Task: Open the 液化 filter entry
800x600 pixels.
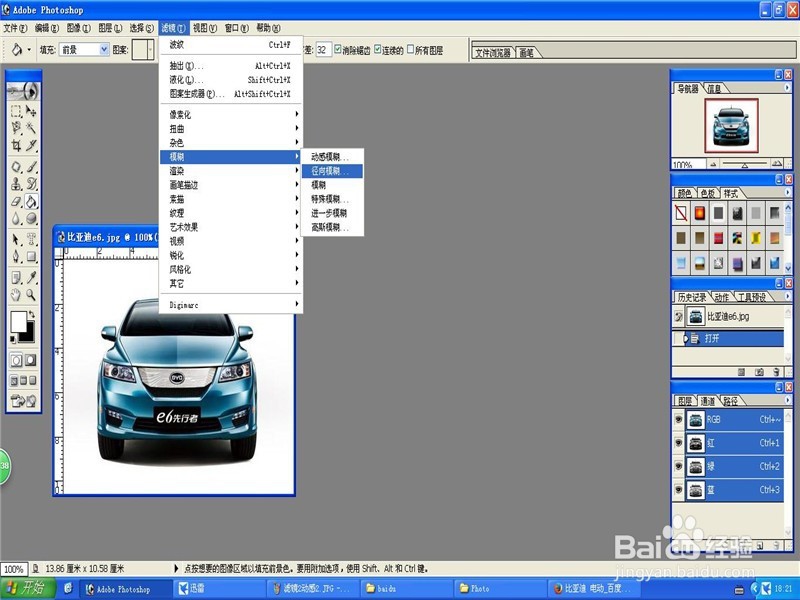Action: 231,80
